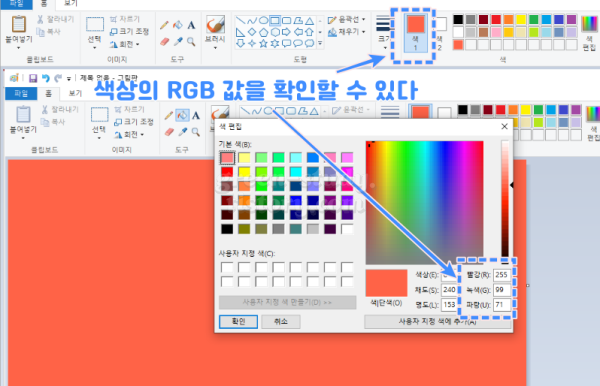Pick the white swatch in 기본 색 grid

tap(347, 229)
